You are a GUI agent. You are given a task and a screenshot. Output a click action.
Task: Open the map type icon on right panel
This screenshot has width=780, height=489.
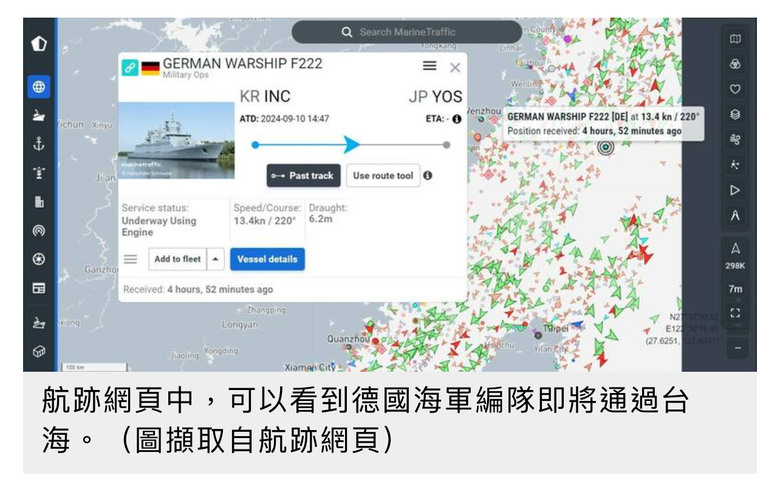[x=735, y=39]
